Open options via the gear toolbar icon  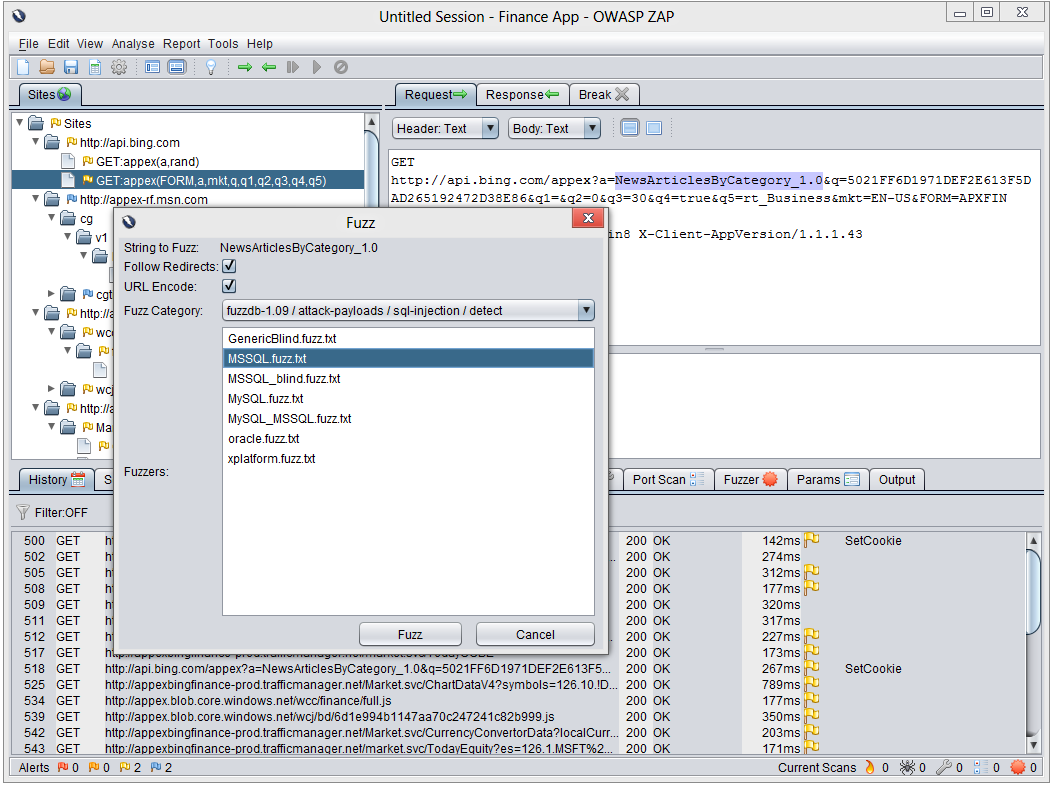coord(119,67)
